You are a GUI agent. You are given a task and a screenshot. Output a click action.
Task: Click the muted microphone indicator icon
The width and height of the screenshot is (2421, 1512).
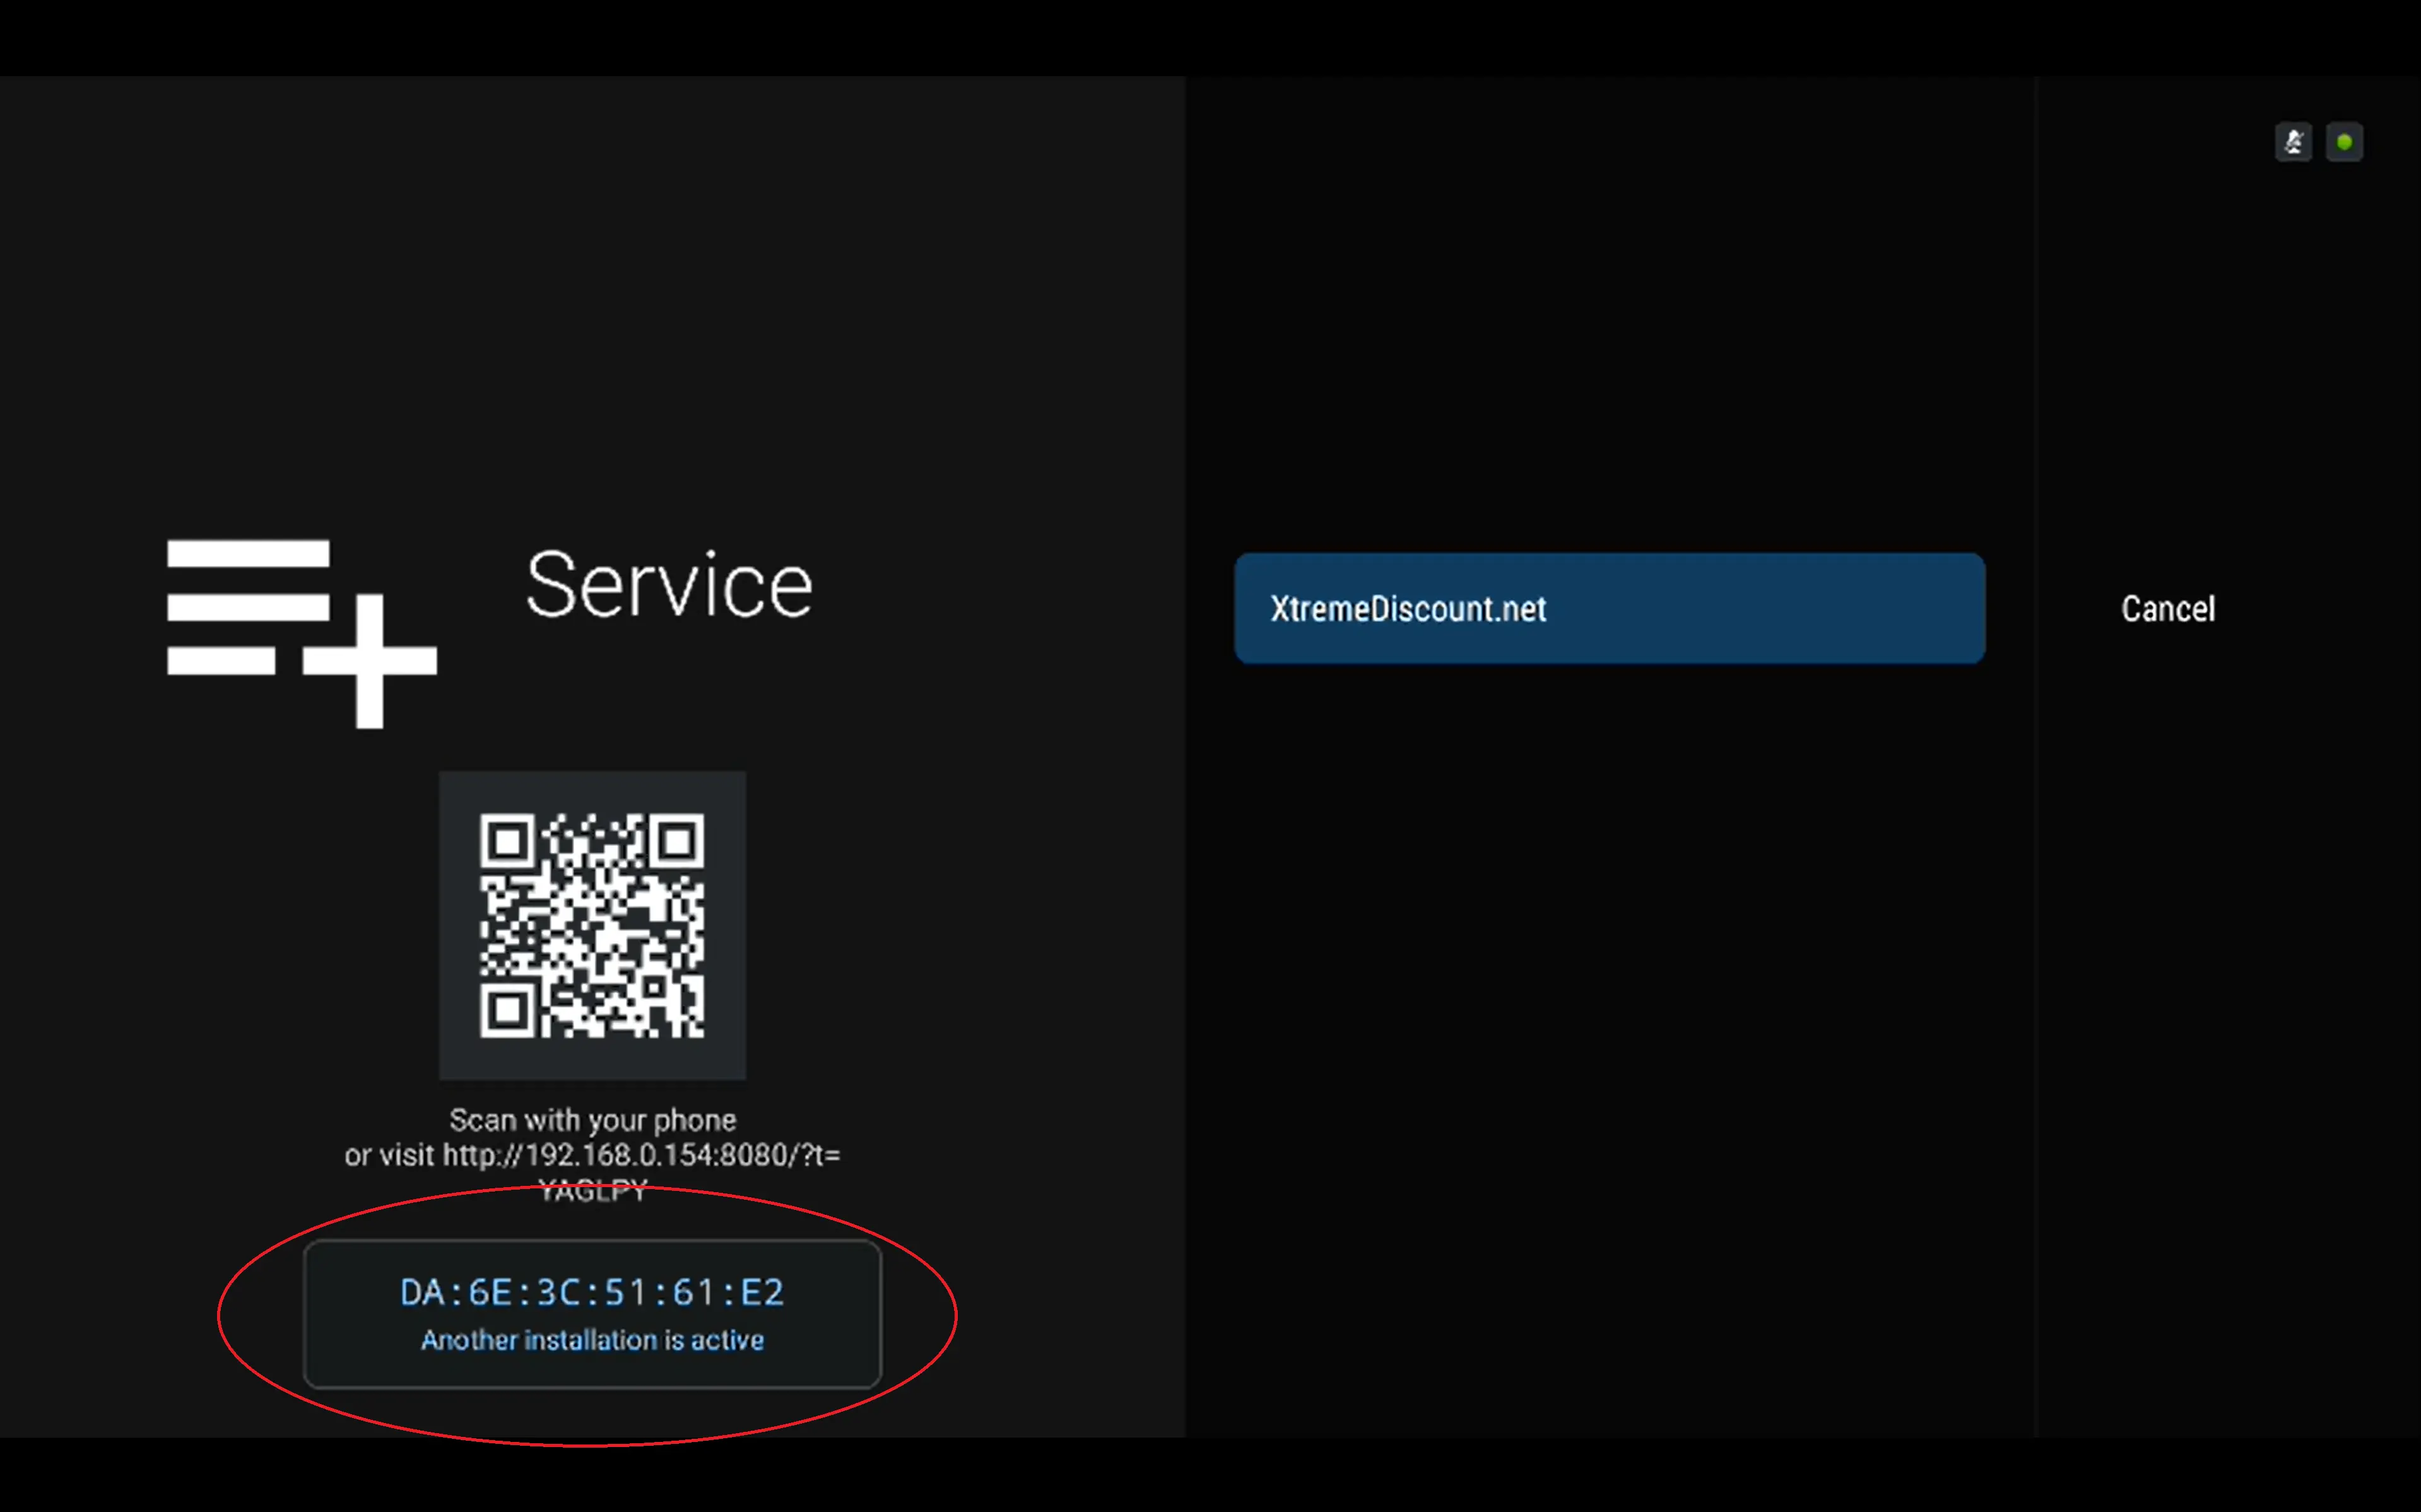(x=2293, y=142)
